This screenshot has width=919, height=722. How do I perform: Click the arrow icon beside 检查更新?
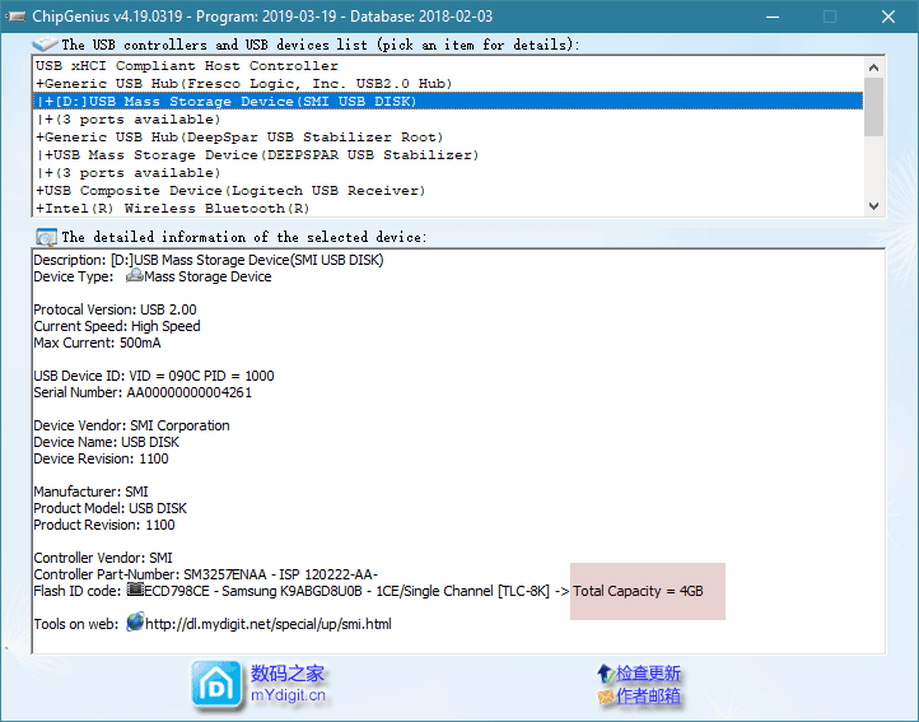[605, 673]
